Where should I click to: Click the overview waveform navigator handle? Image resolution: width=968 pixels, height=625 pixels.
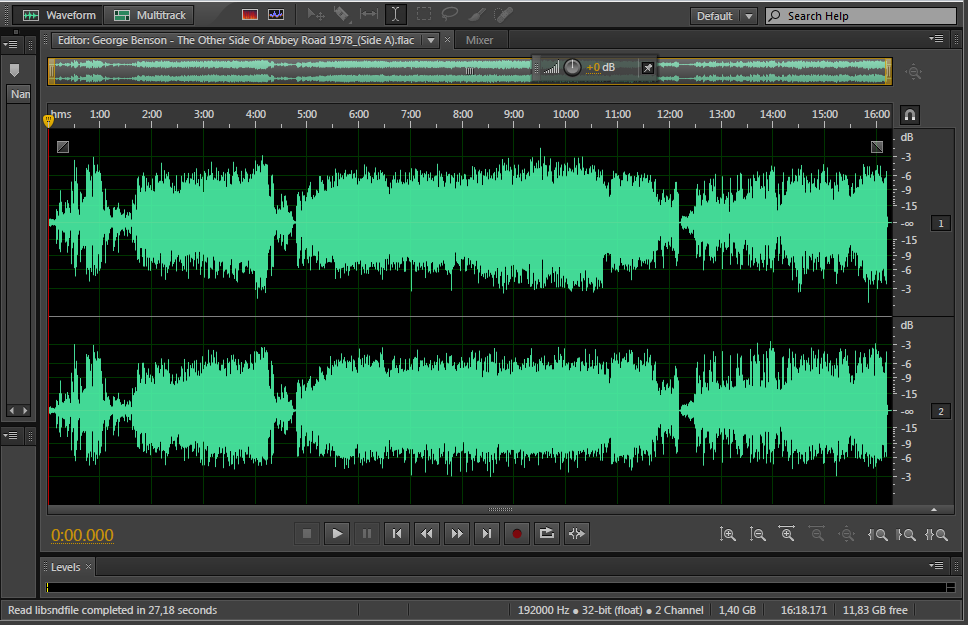pyautogui.click(x=470, y=71)
